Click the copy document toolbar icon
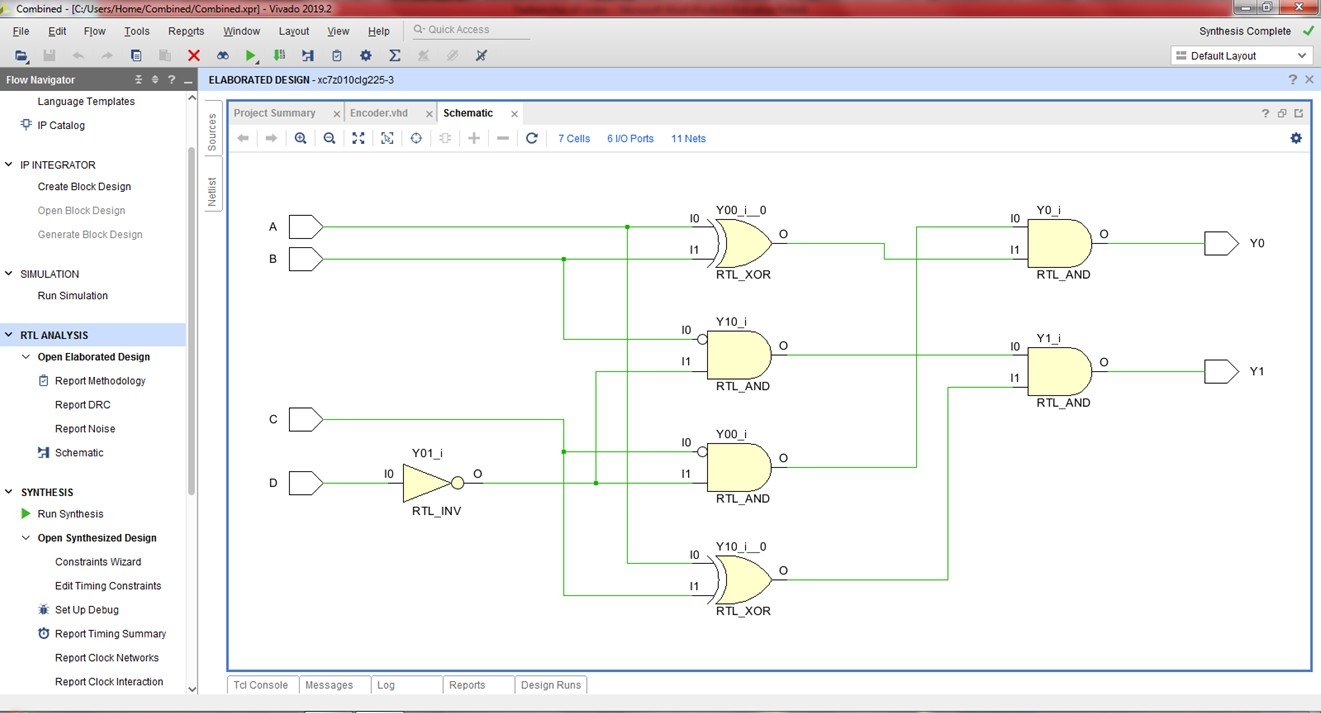The image size is (1321, 713). click(x=136, y=56)
